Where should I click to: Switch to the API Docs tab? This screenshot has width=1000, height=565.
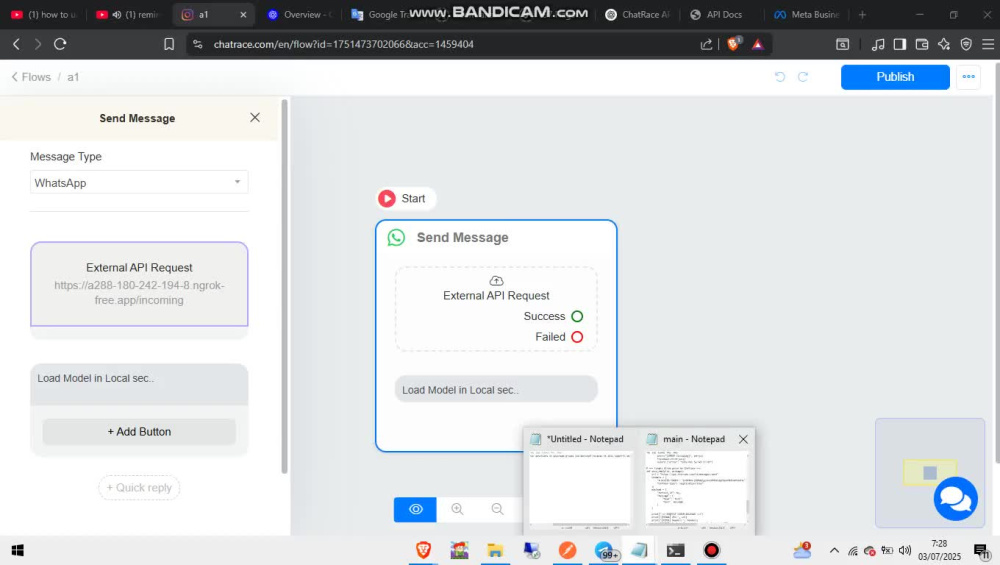pos(717,15)
